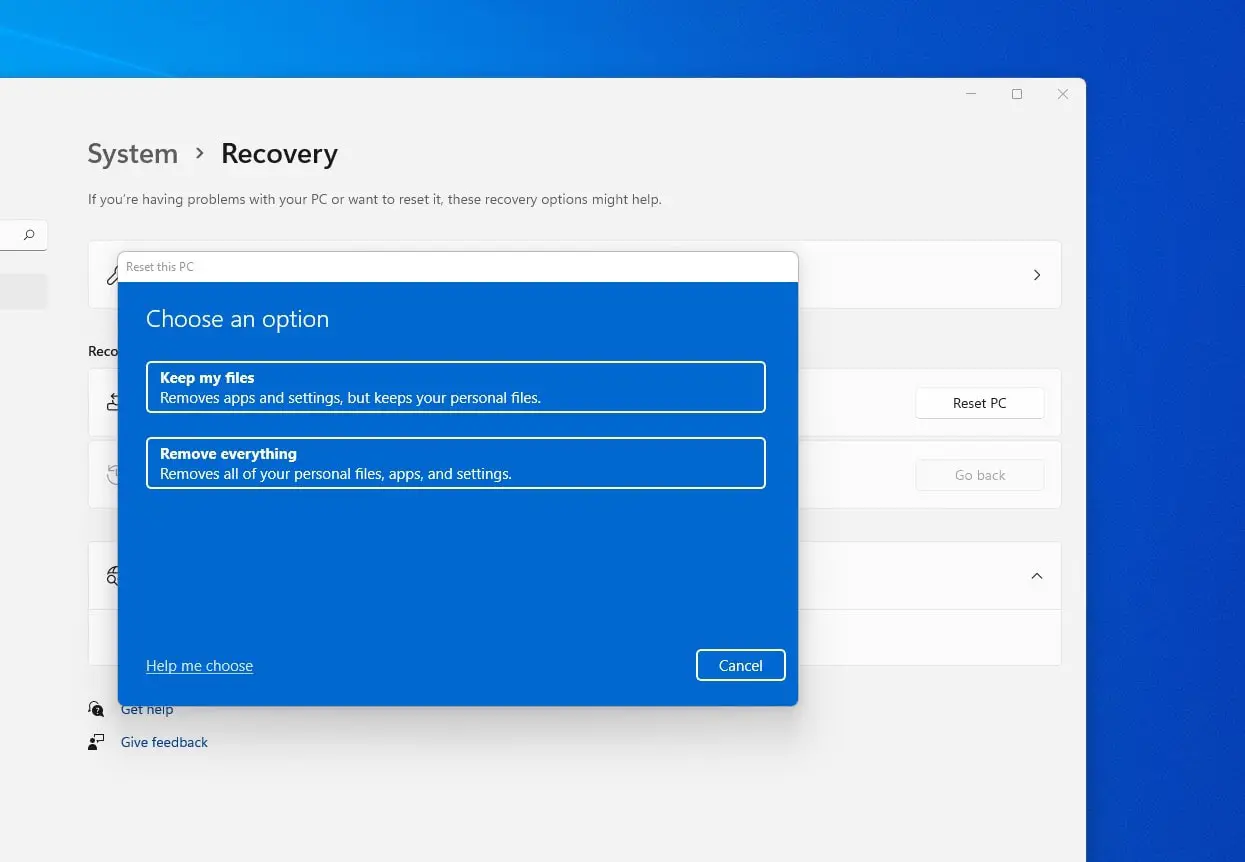Click the Give feedback person icon
The height and width of the screenshot is (862, 1245).
(x=96, y=741)
